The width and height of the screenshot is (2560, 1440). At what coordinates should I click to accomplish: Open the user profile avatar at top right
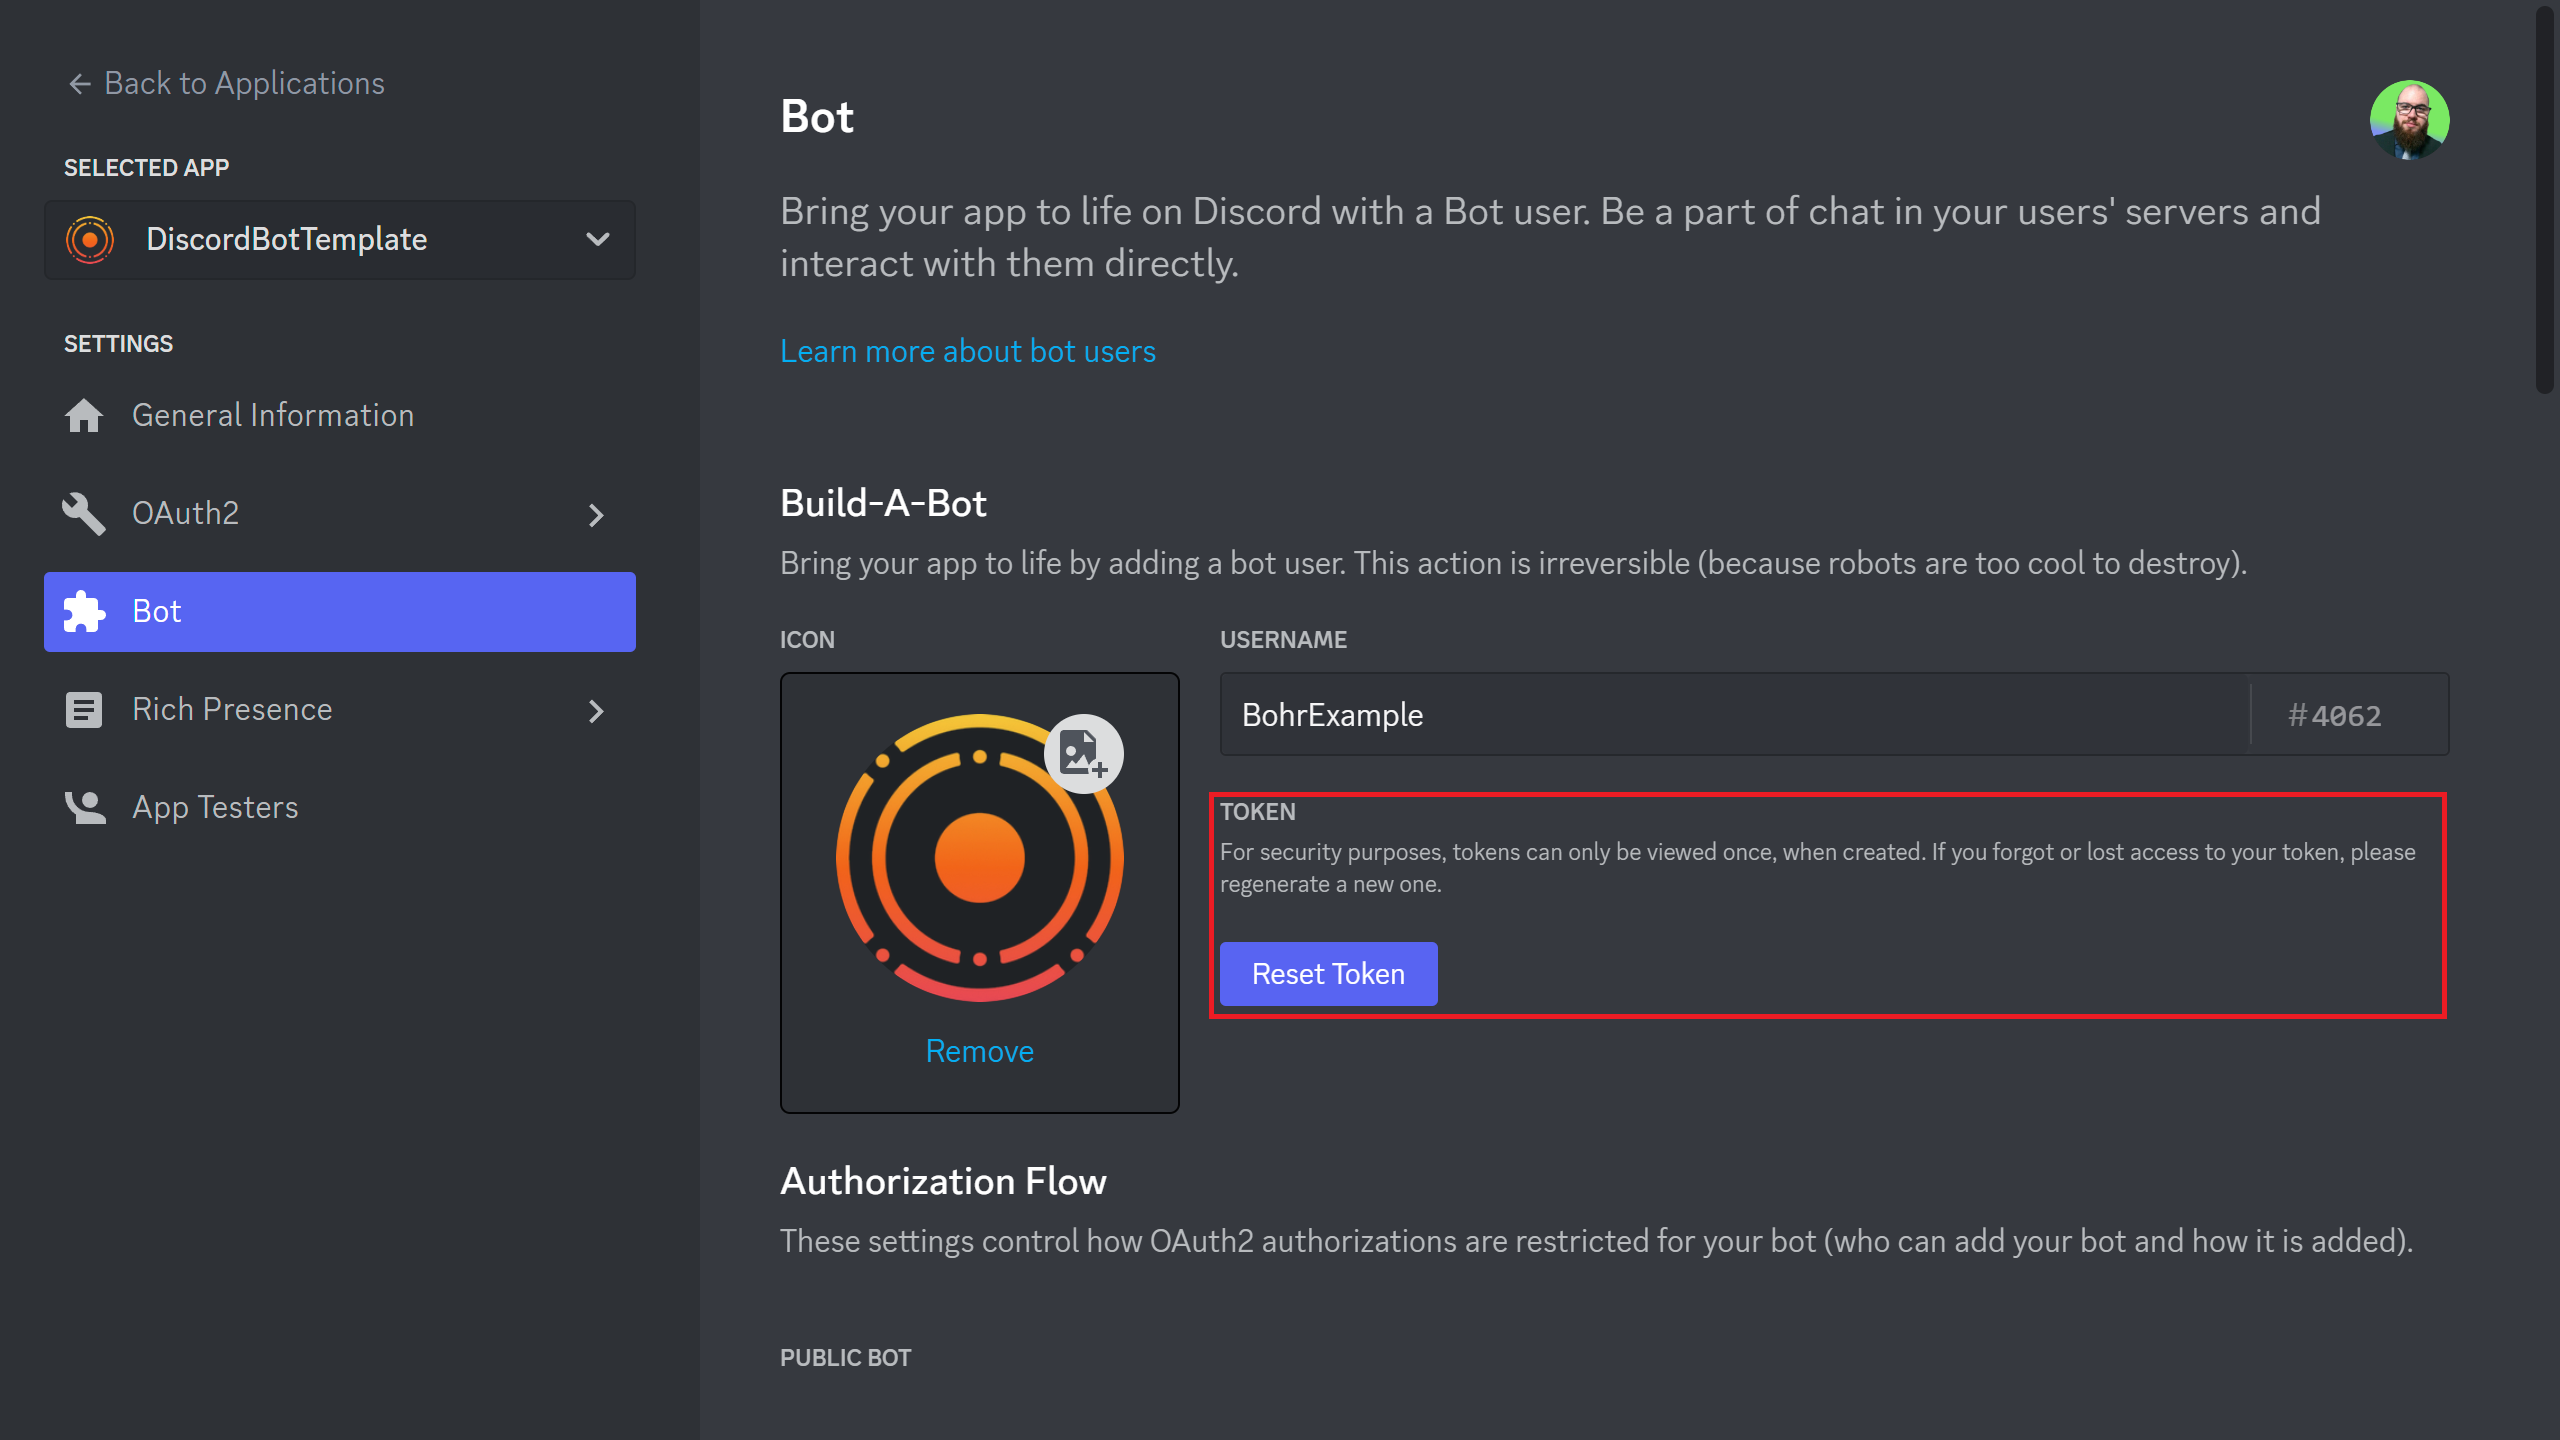2408,120
